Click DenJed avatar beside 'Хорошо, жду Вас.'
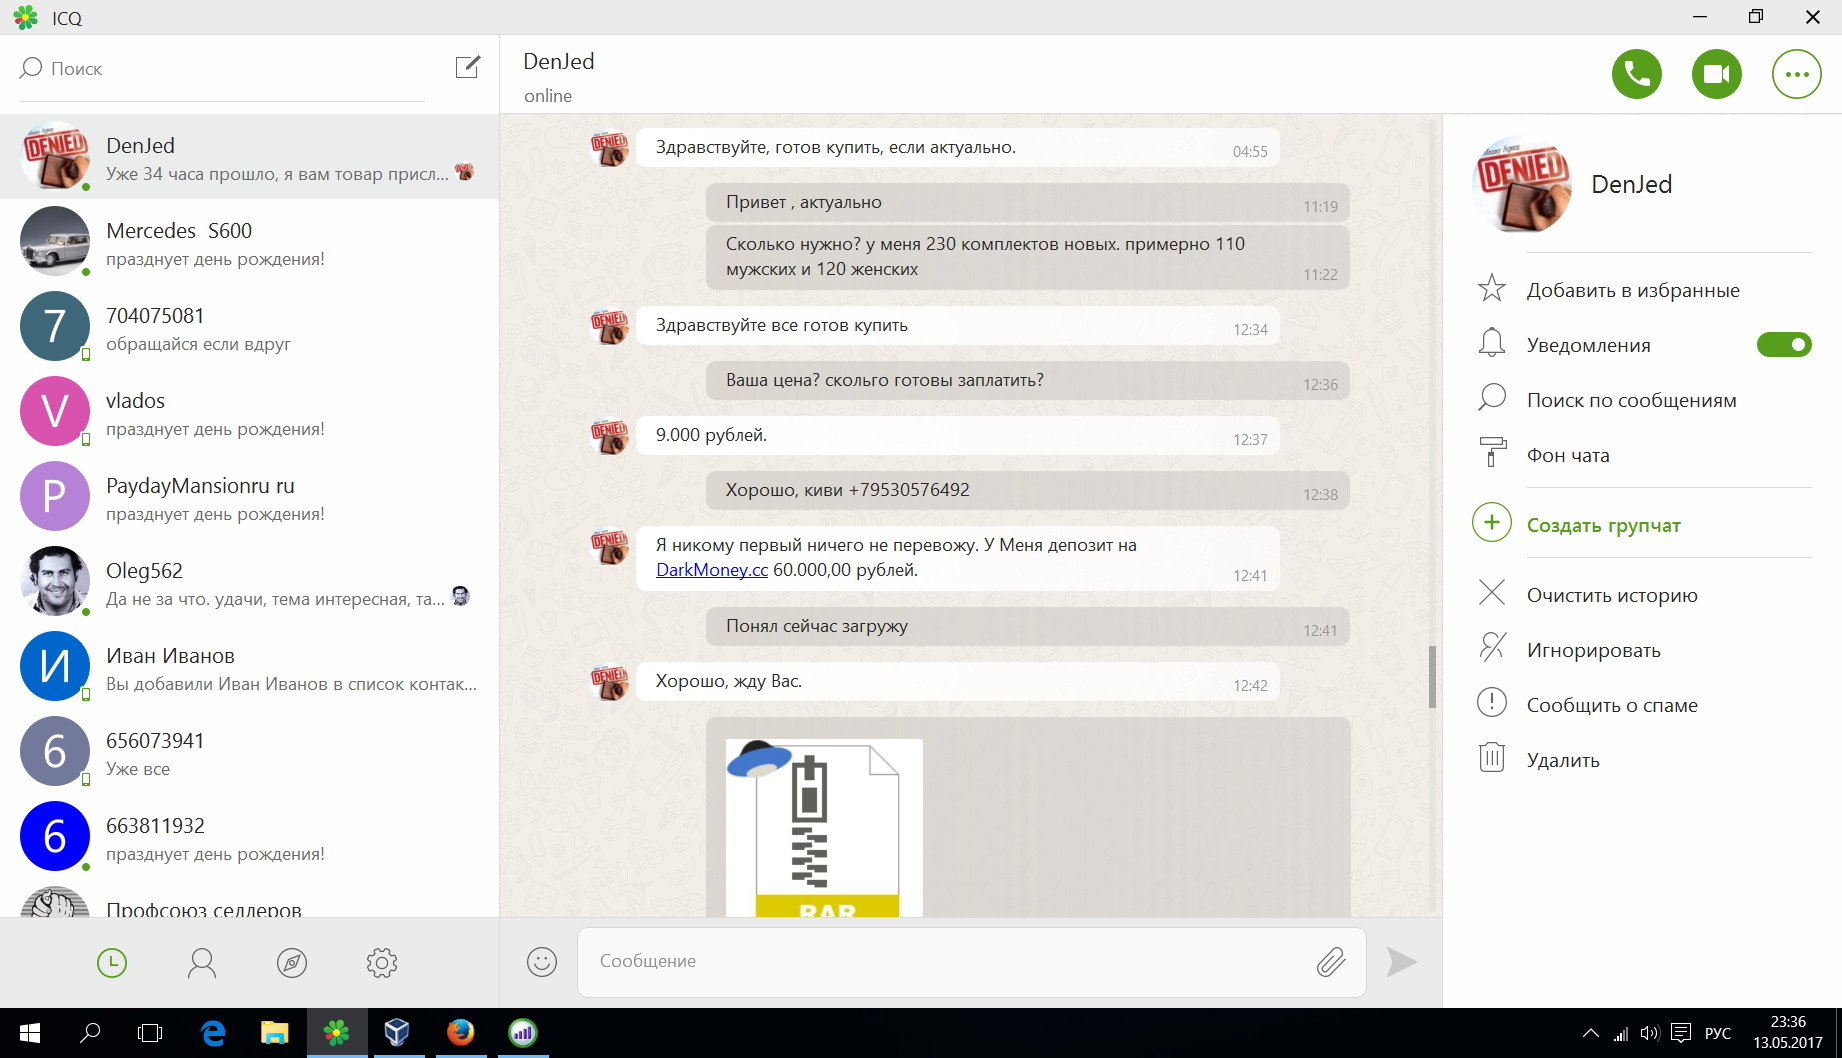 tap(609, 681)
